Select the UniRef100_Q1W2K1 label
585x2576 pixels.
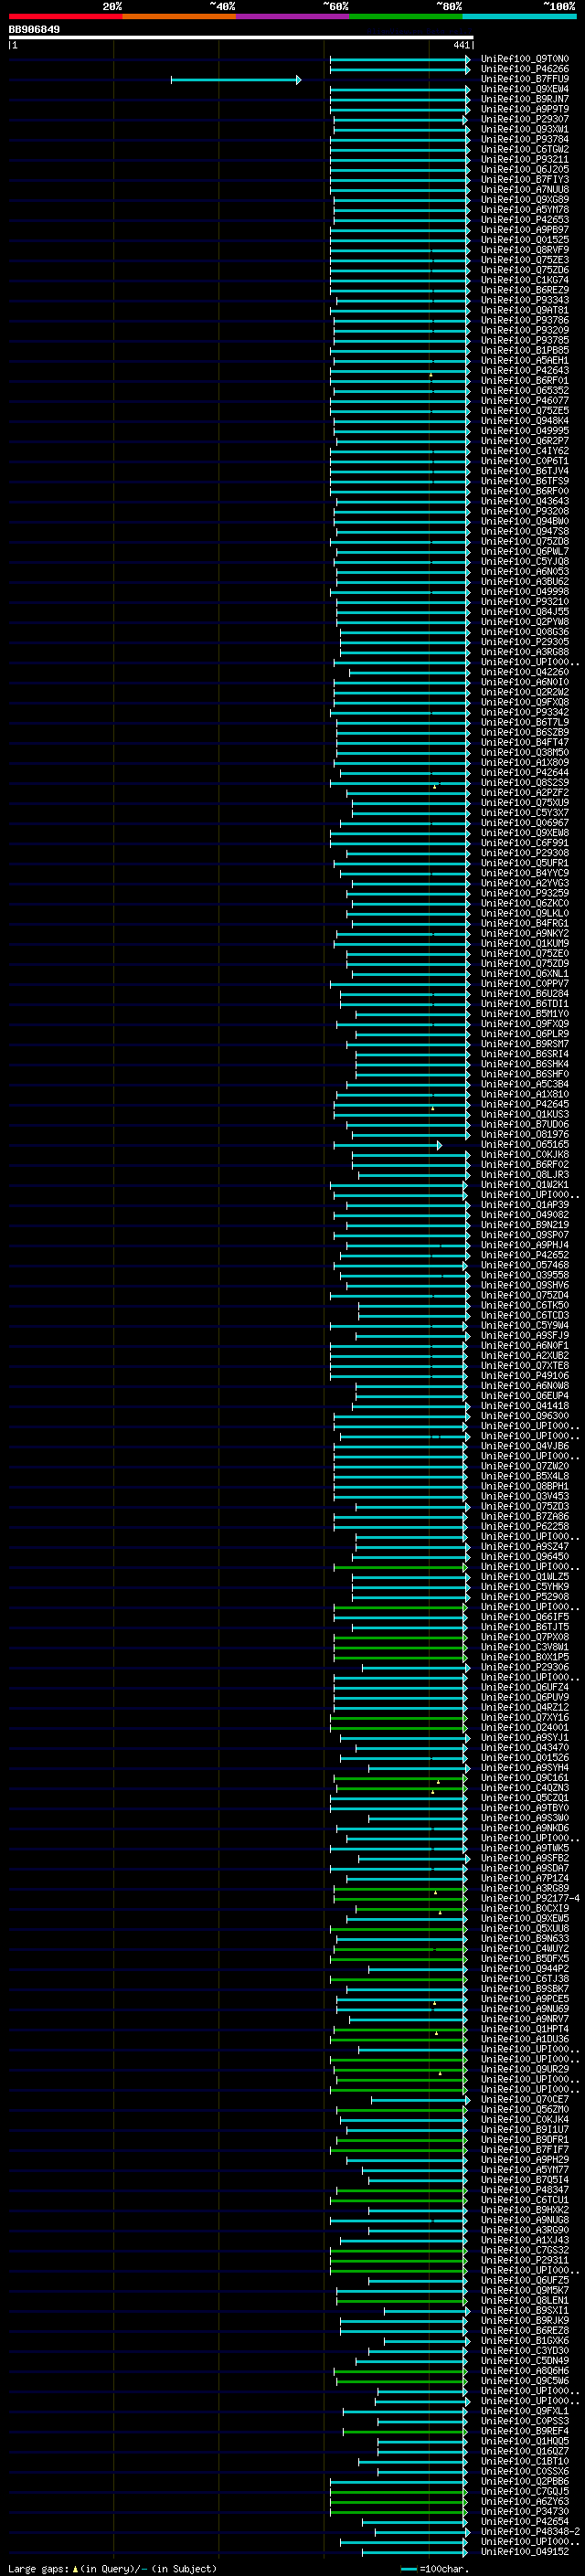(525, 1184)
